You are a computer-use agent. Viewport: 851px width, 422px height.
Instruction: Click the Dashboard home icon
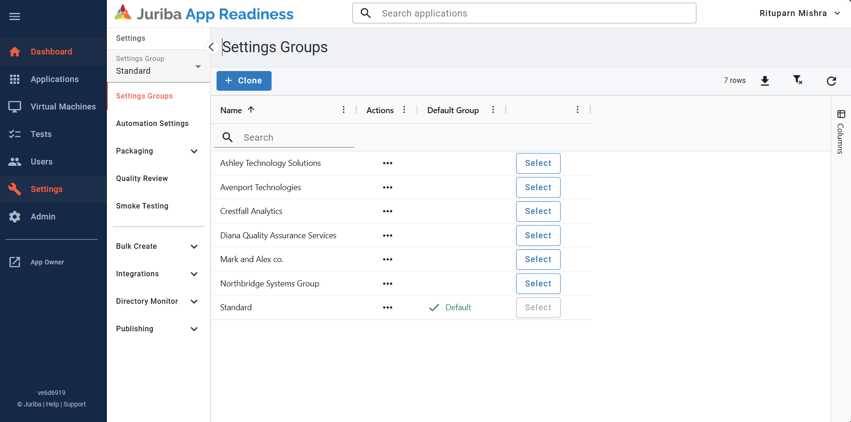click(15, 52)
